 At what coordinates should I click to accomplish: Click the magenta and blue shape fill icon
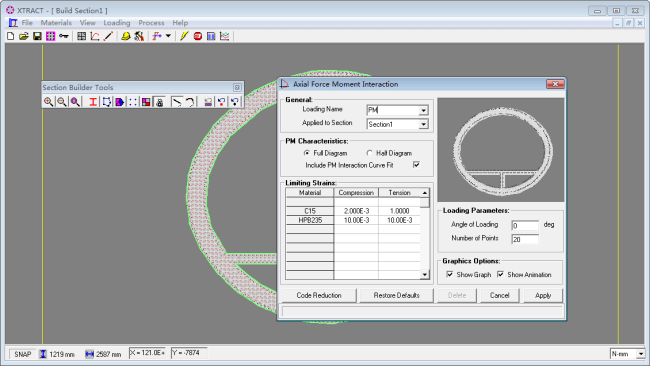pyautogui.click(x=120, y=102)
